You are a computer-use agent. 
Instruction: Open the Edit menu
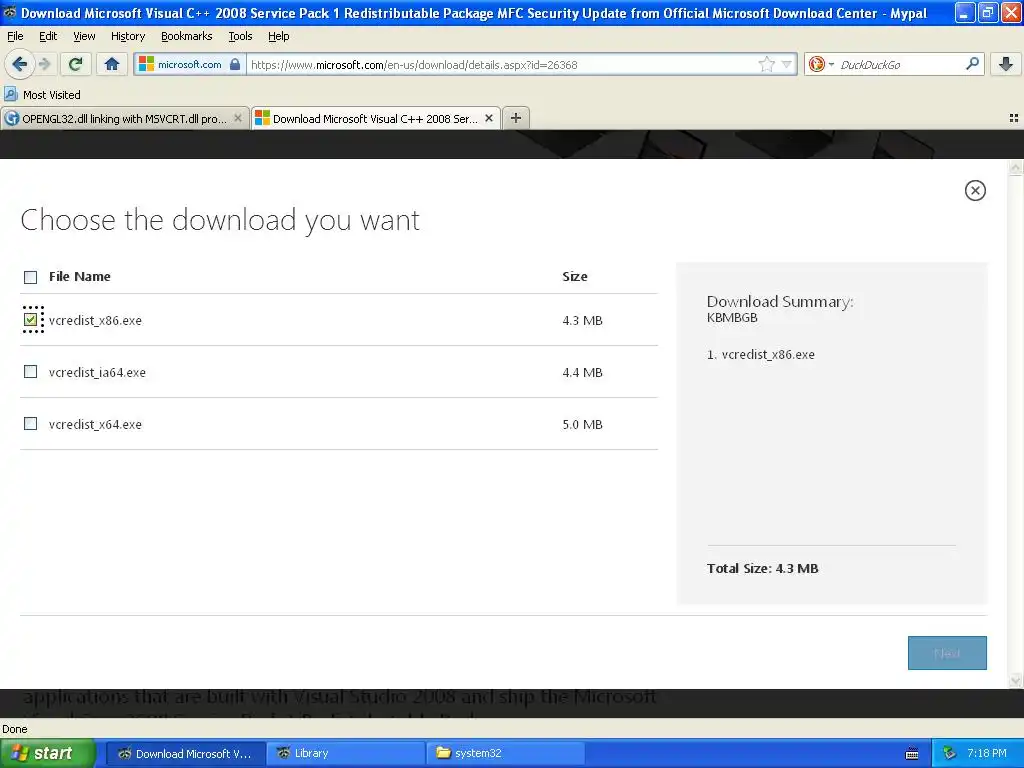coord(48,36)
